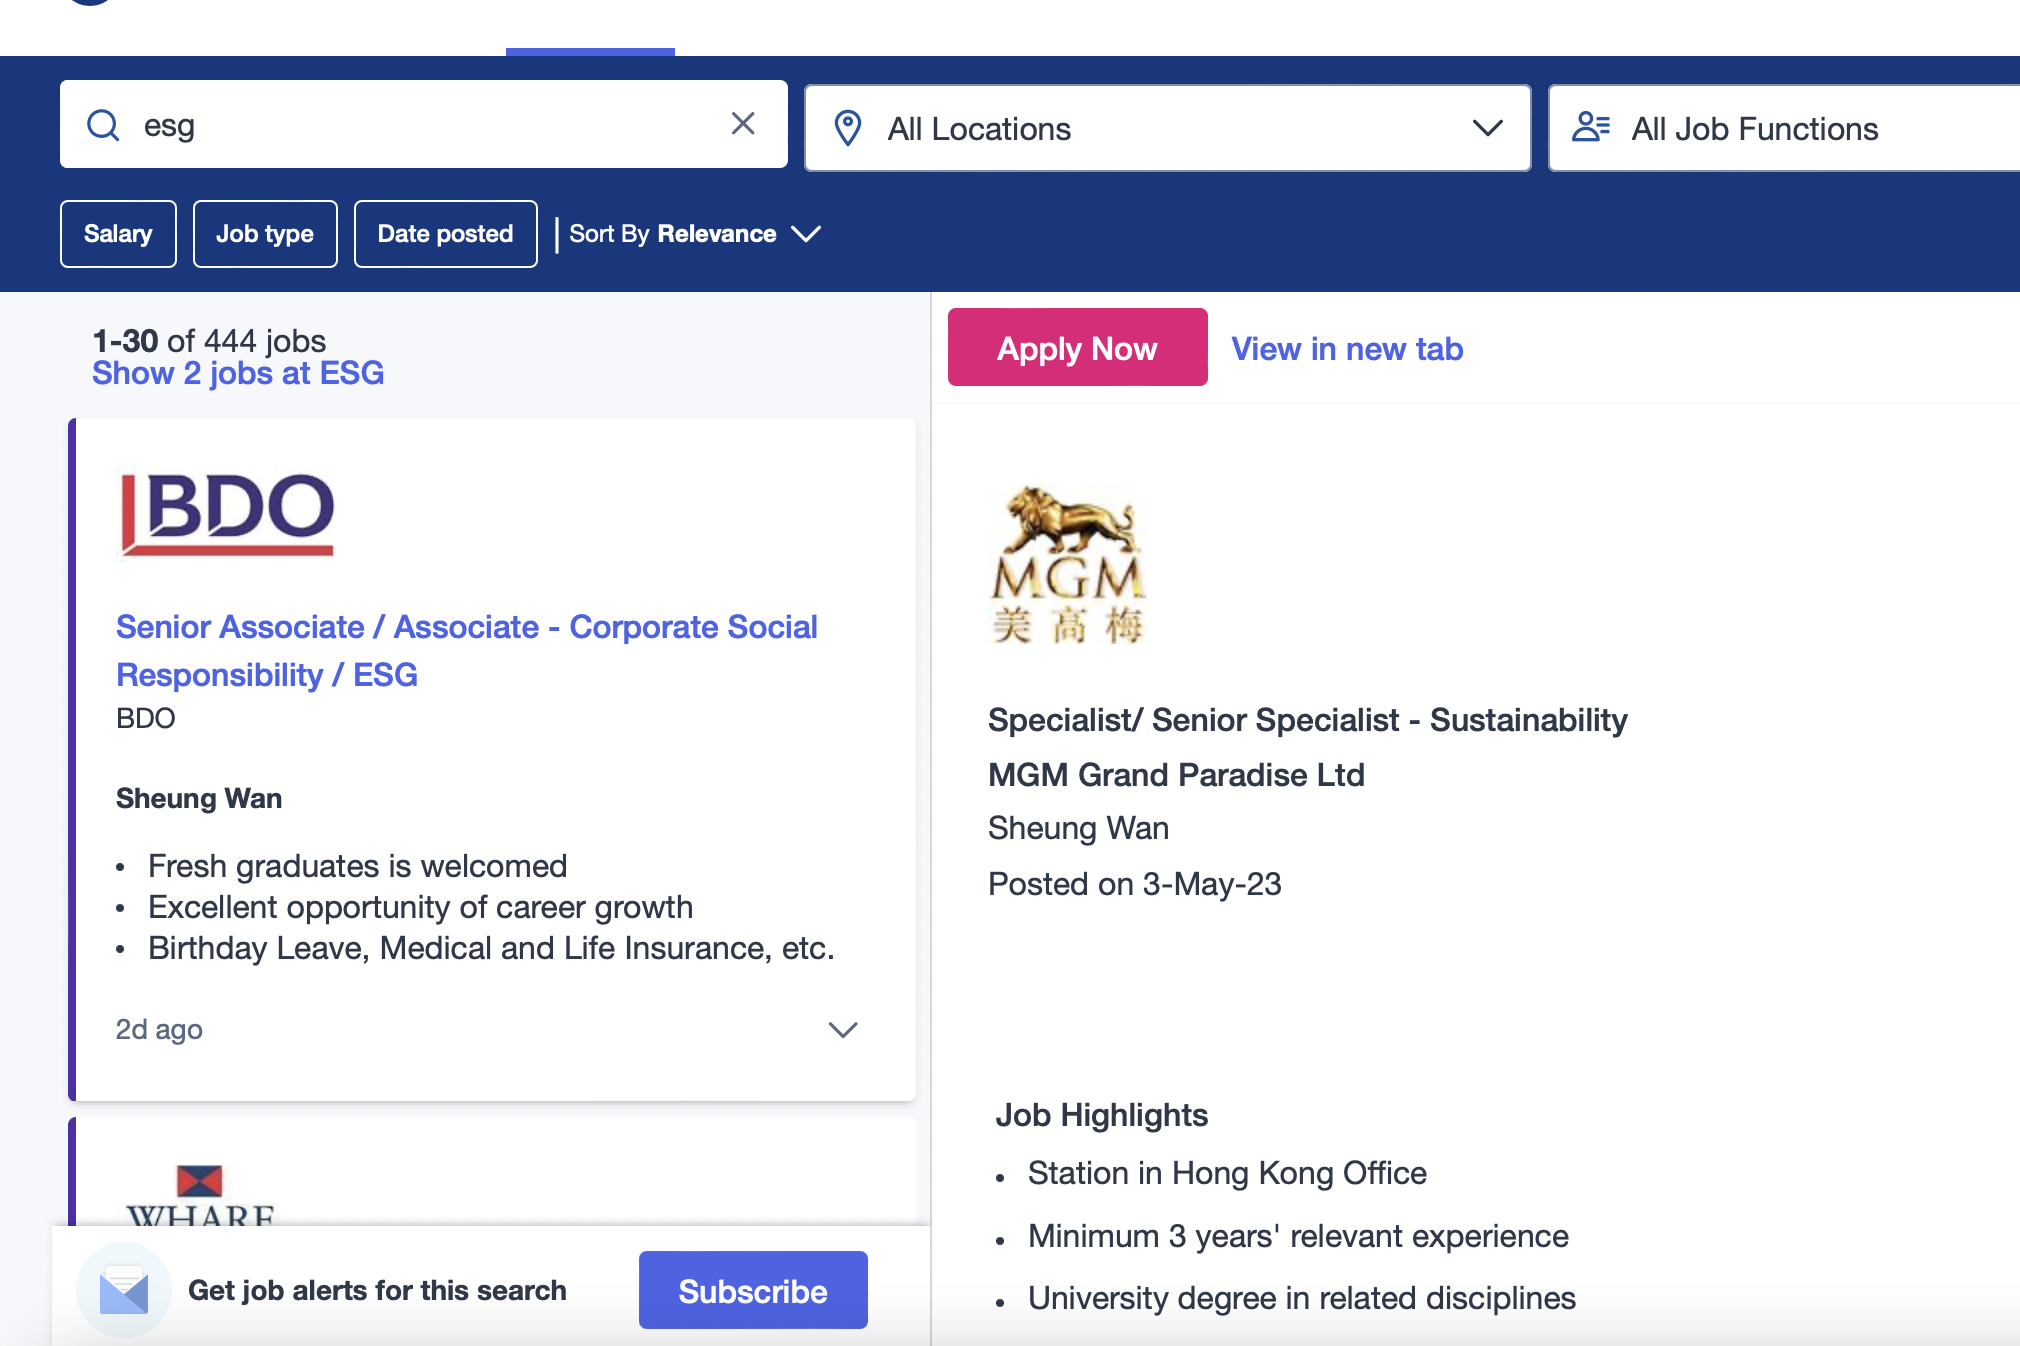2020x1346 pixels.
Task: Open the Job type filter
Action: tap(265, 234)
